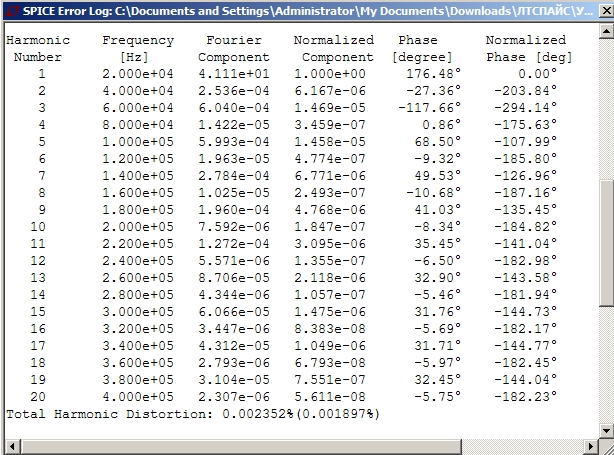This screenshot has height=455, width=614.
Task: Click normalized component 6.167e-06
Action: click(330, 91)
